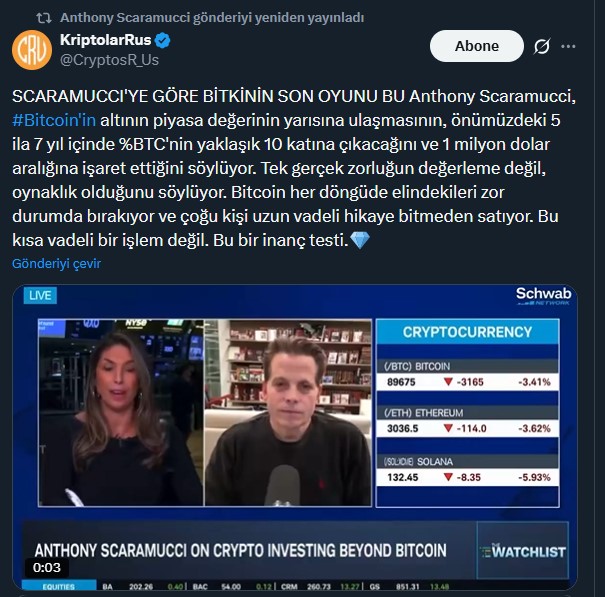The height and width of the screenshot is (597, 605).
Task: Click the 0:03 video timestamp
Action: point(47,568)
